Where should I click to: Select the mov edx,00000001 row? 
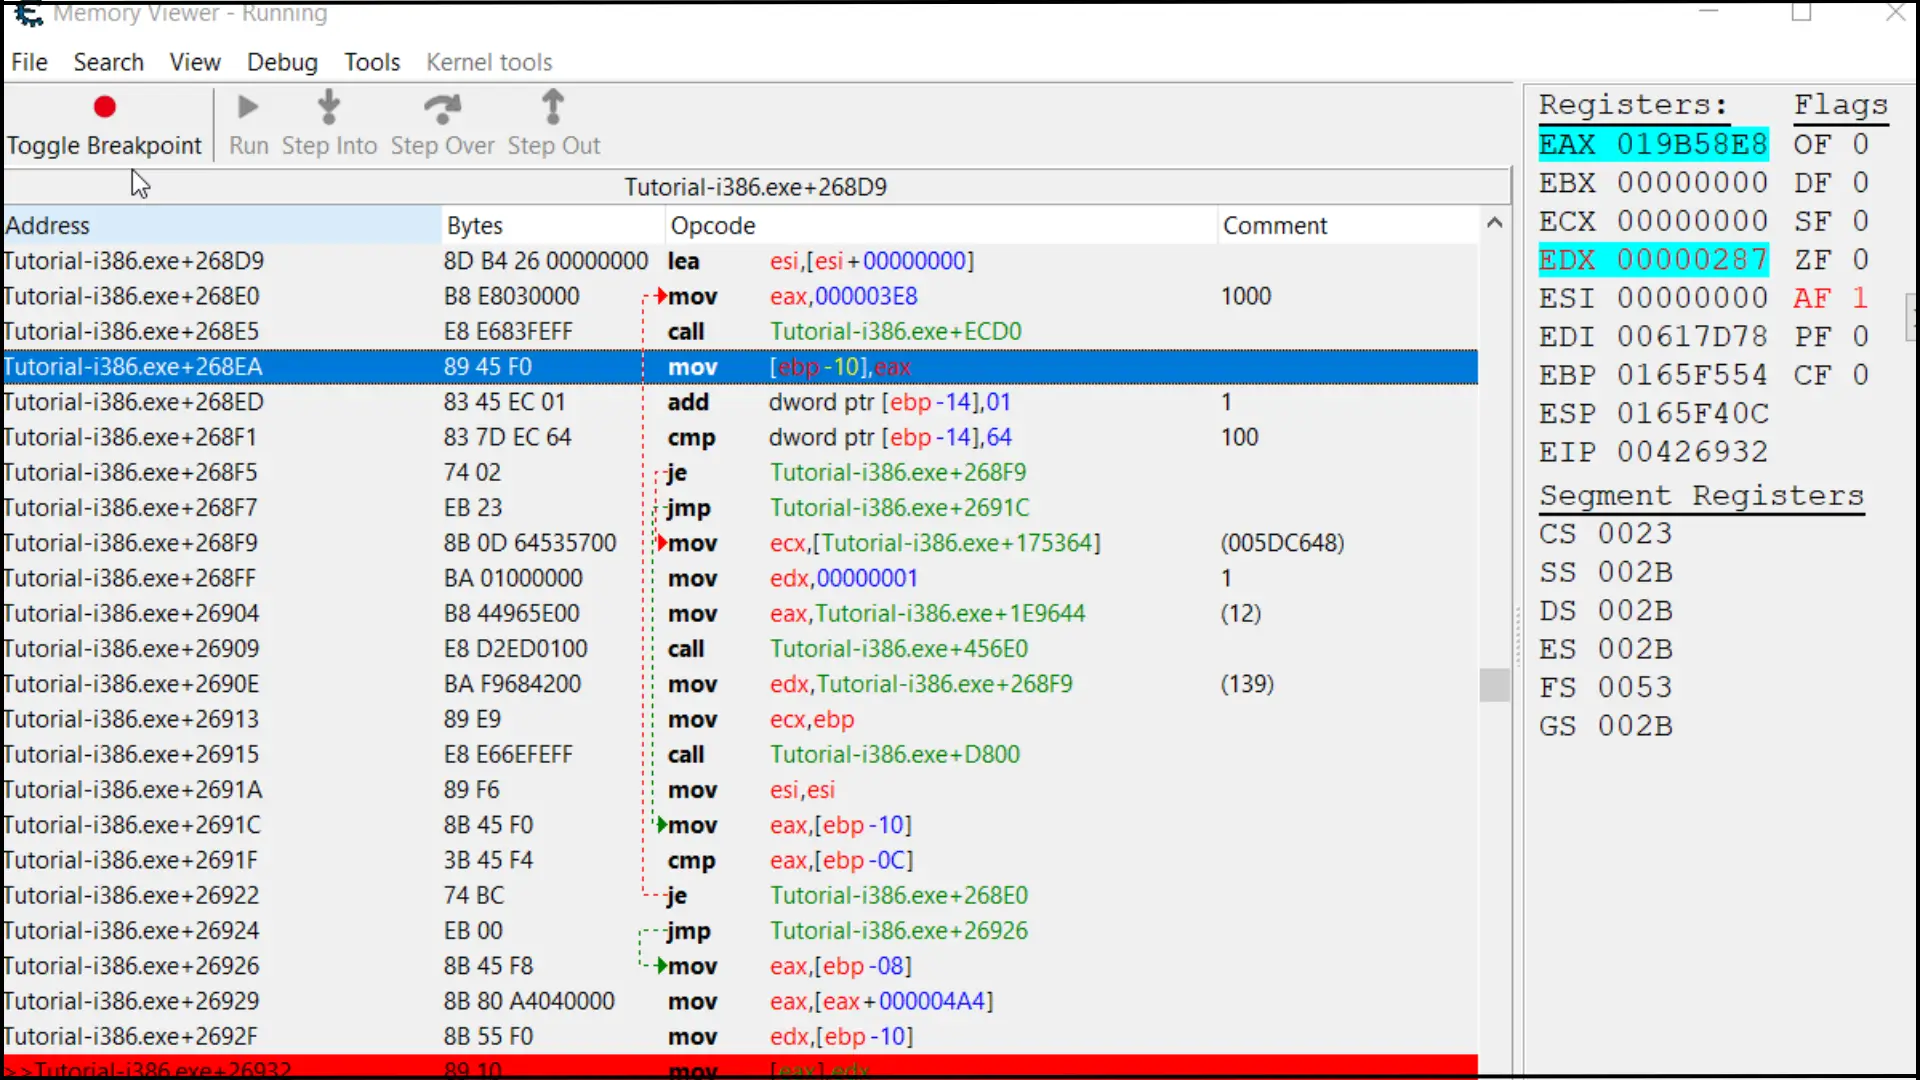pyautogui.click(x=740, y=578)
